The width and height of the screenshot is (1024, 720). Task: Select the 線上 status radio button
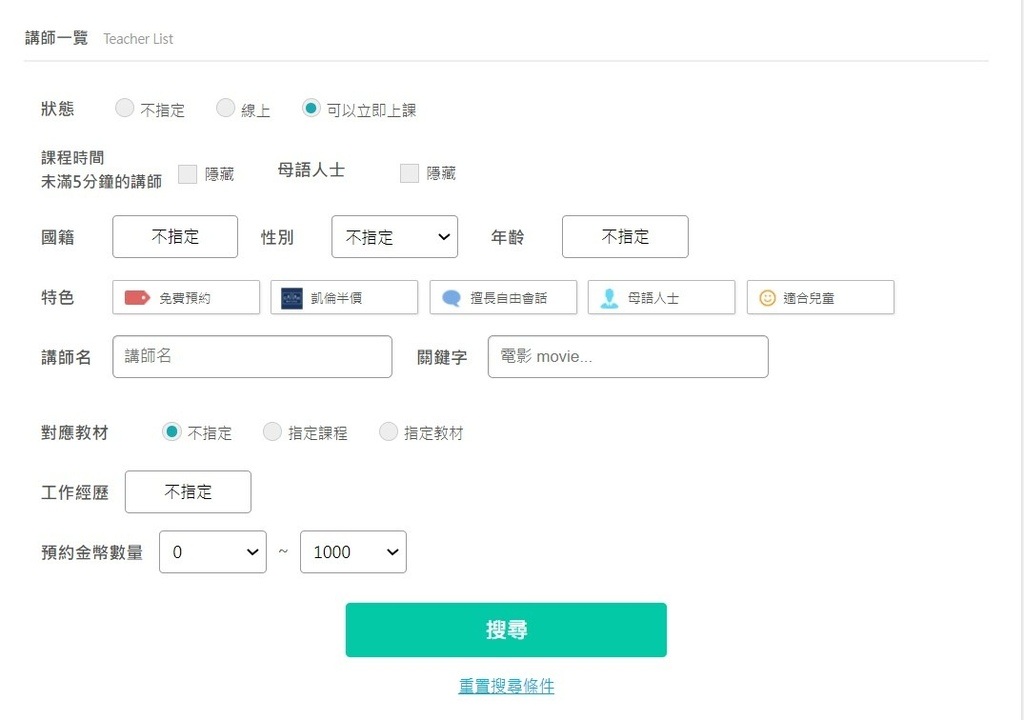pyautogui.click(x=226, y=108)
